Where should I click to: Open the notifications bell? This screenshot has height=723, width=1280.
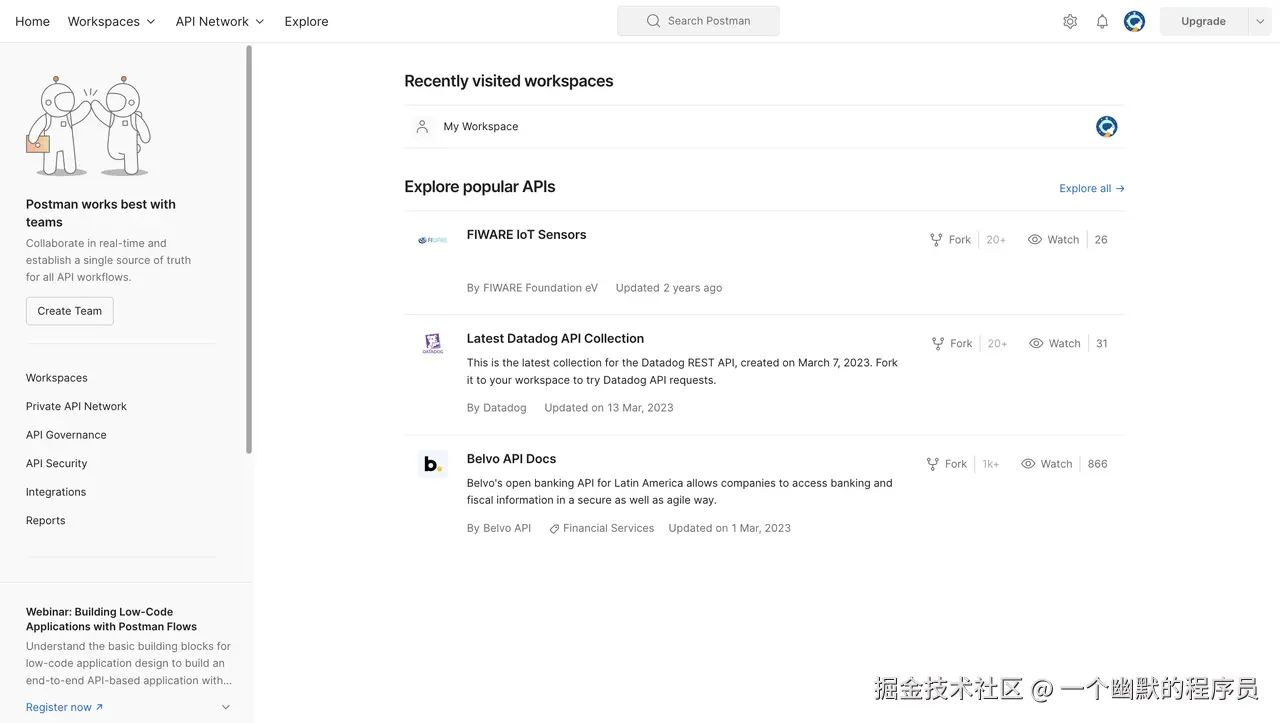[x=1102, y=21]
